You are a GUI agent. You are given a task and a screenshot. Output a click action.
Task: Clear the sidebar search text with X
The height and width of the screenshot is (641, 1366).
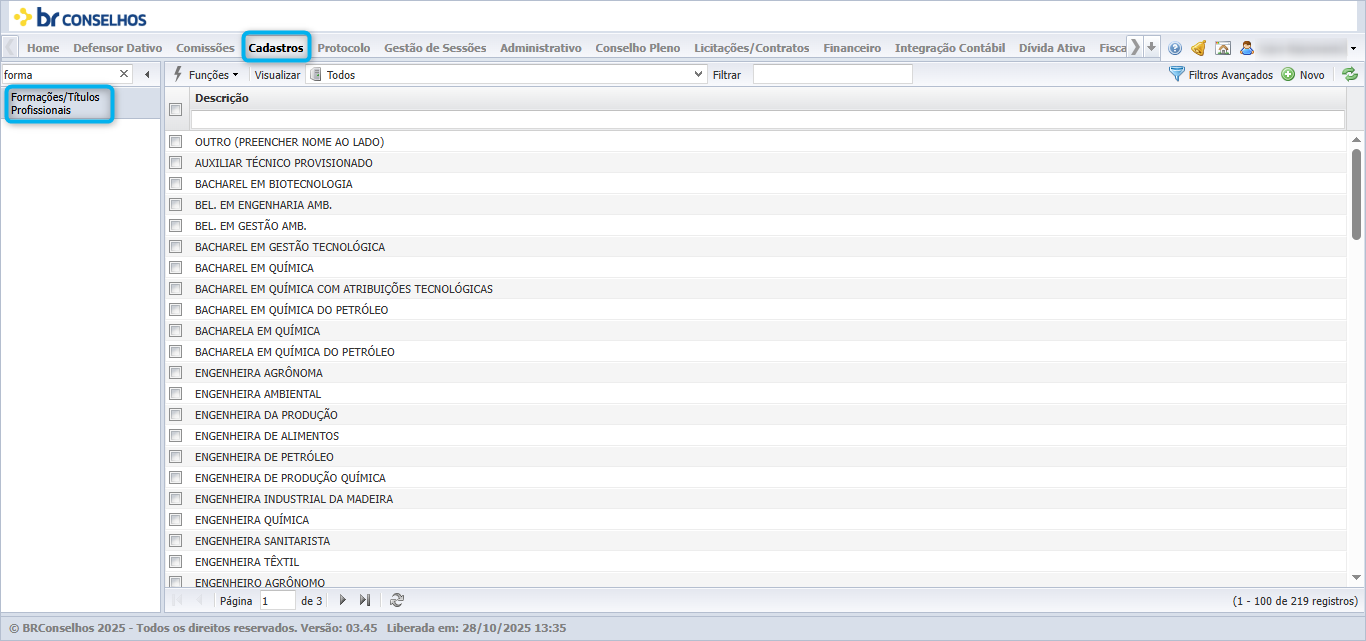[x=124, y=74]
